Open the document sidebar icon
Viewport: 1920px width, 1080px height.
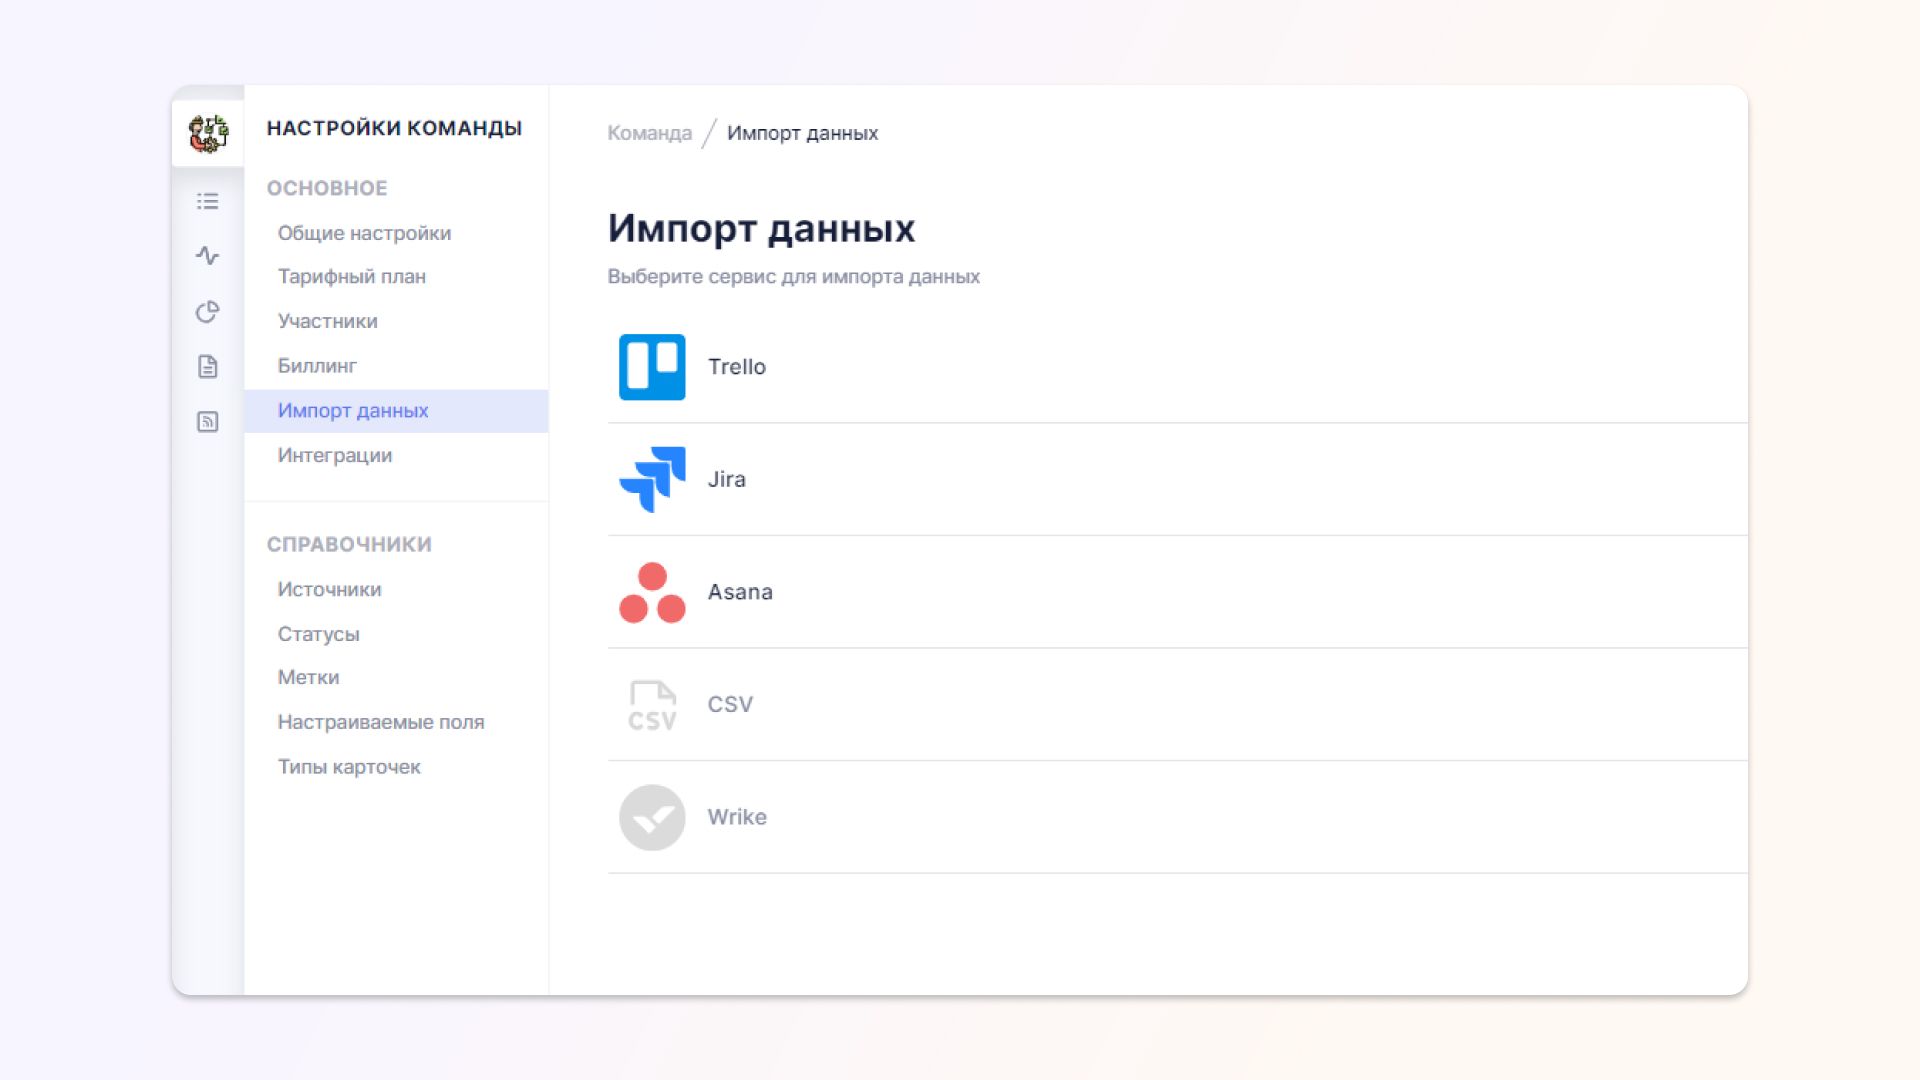207,367
